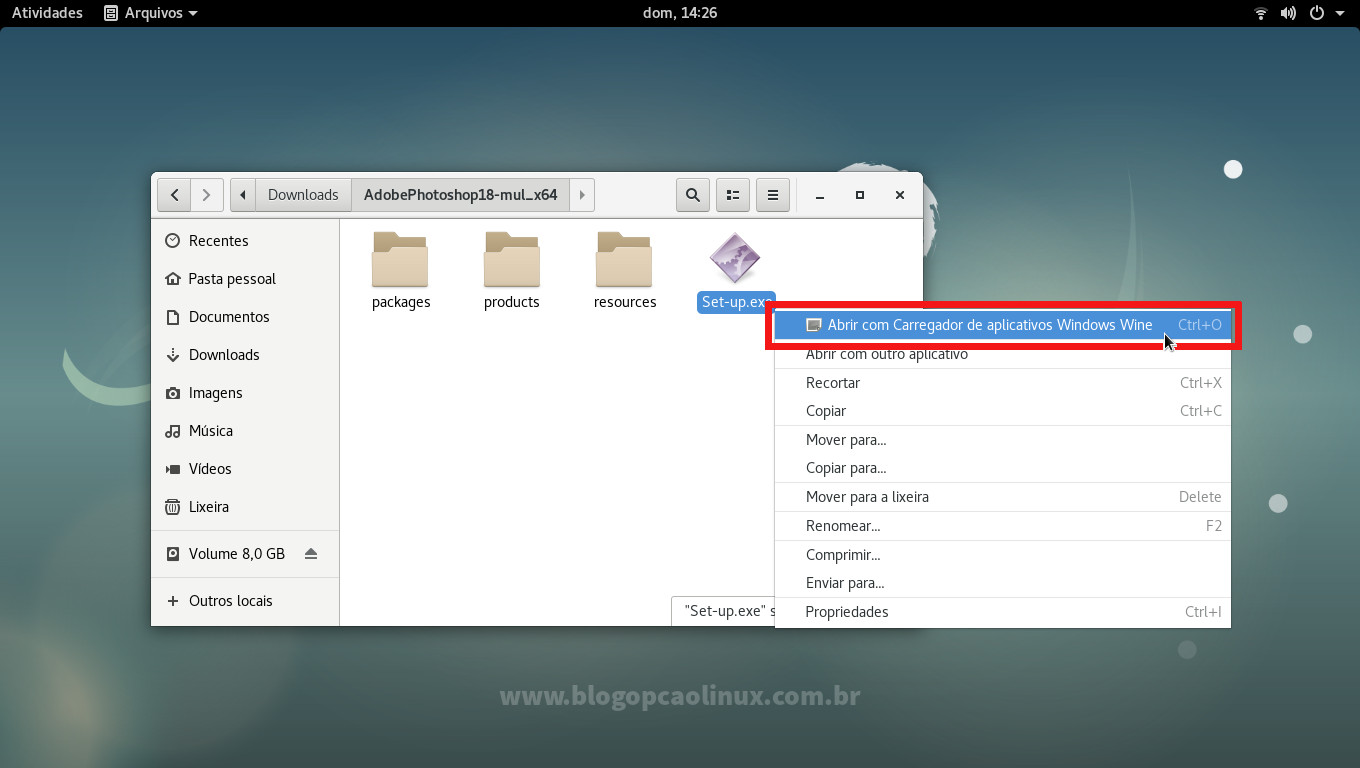Open Lixeira in the sidebar
The image size is (1360, 768).
(245, 507)
